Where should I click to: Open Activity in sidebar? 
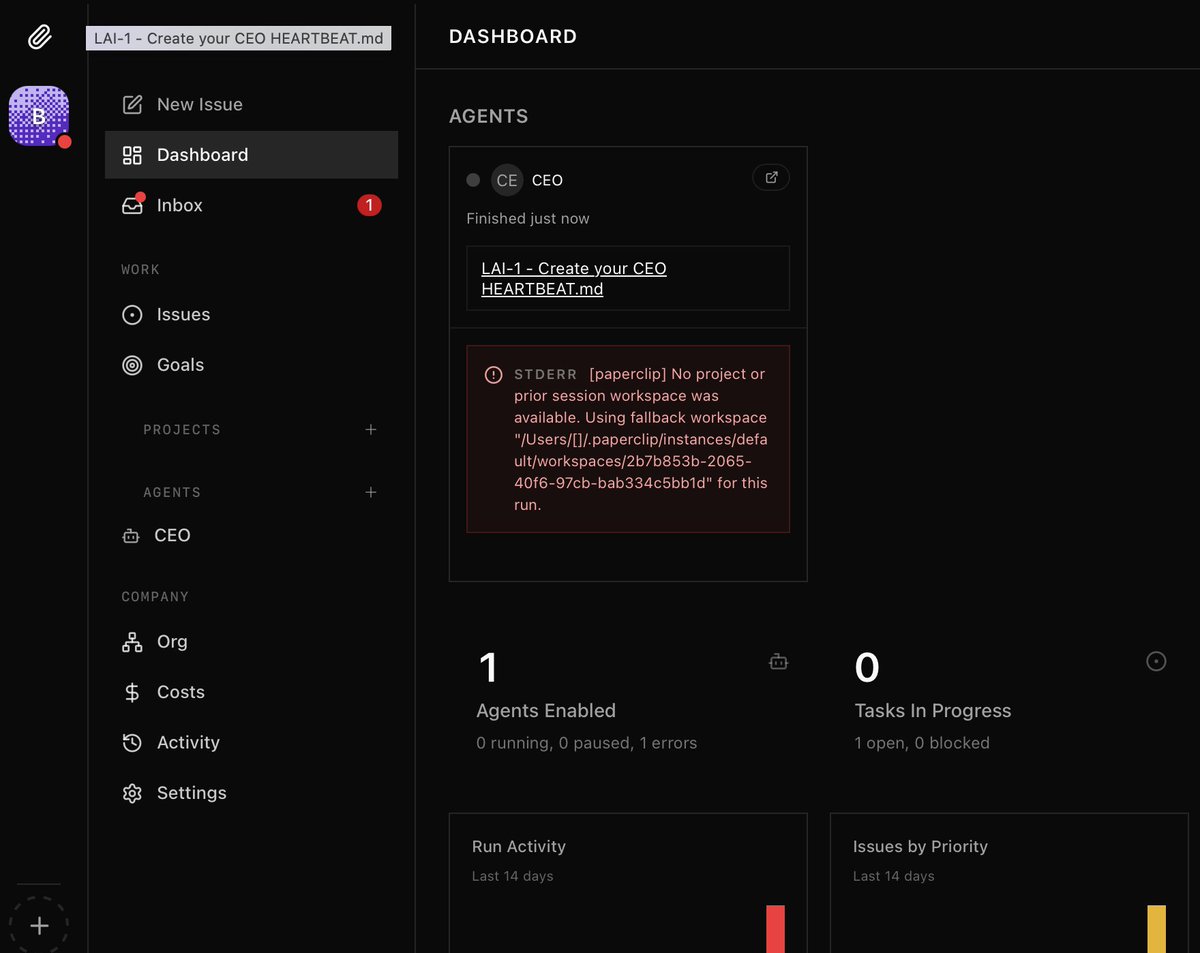[251, 742]
